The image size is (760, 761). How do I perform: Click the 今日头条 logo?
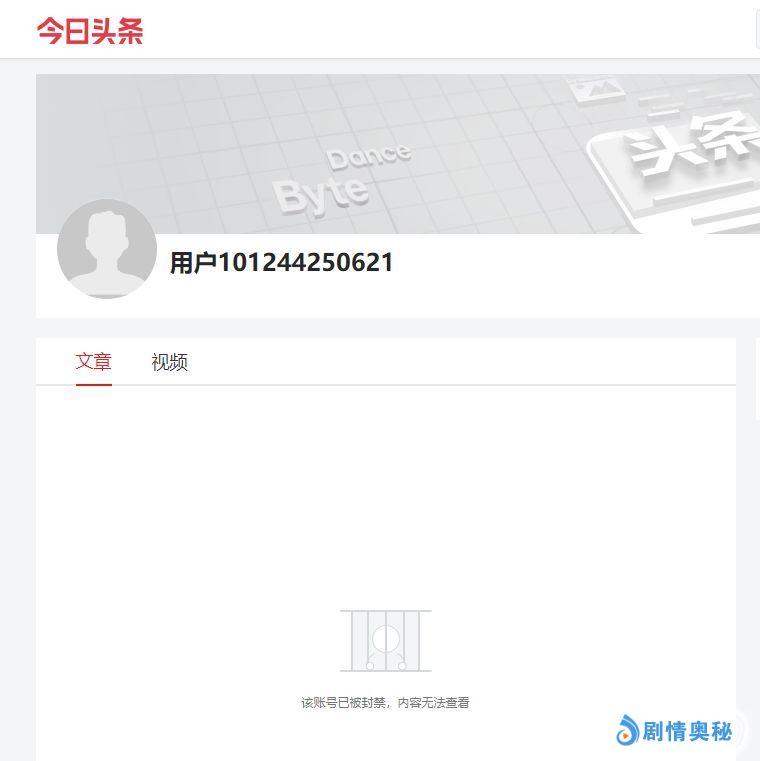tap(90, 31)
